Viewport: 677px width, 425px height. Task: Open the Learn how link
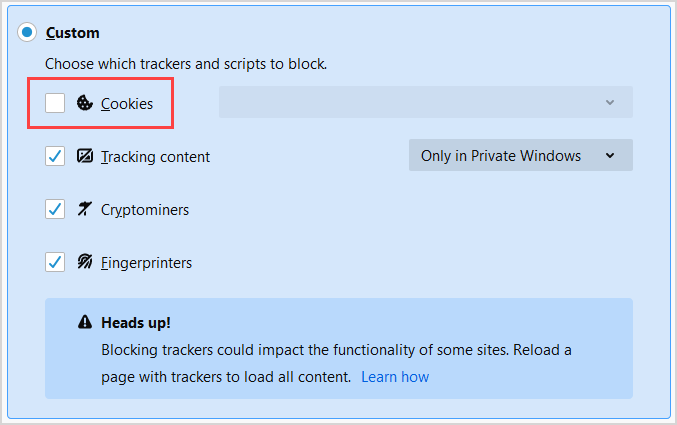pos(395,377)
